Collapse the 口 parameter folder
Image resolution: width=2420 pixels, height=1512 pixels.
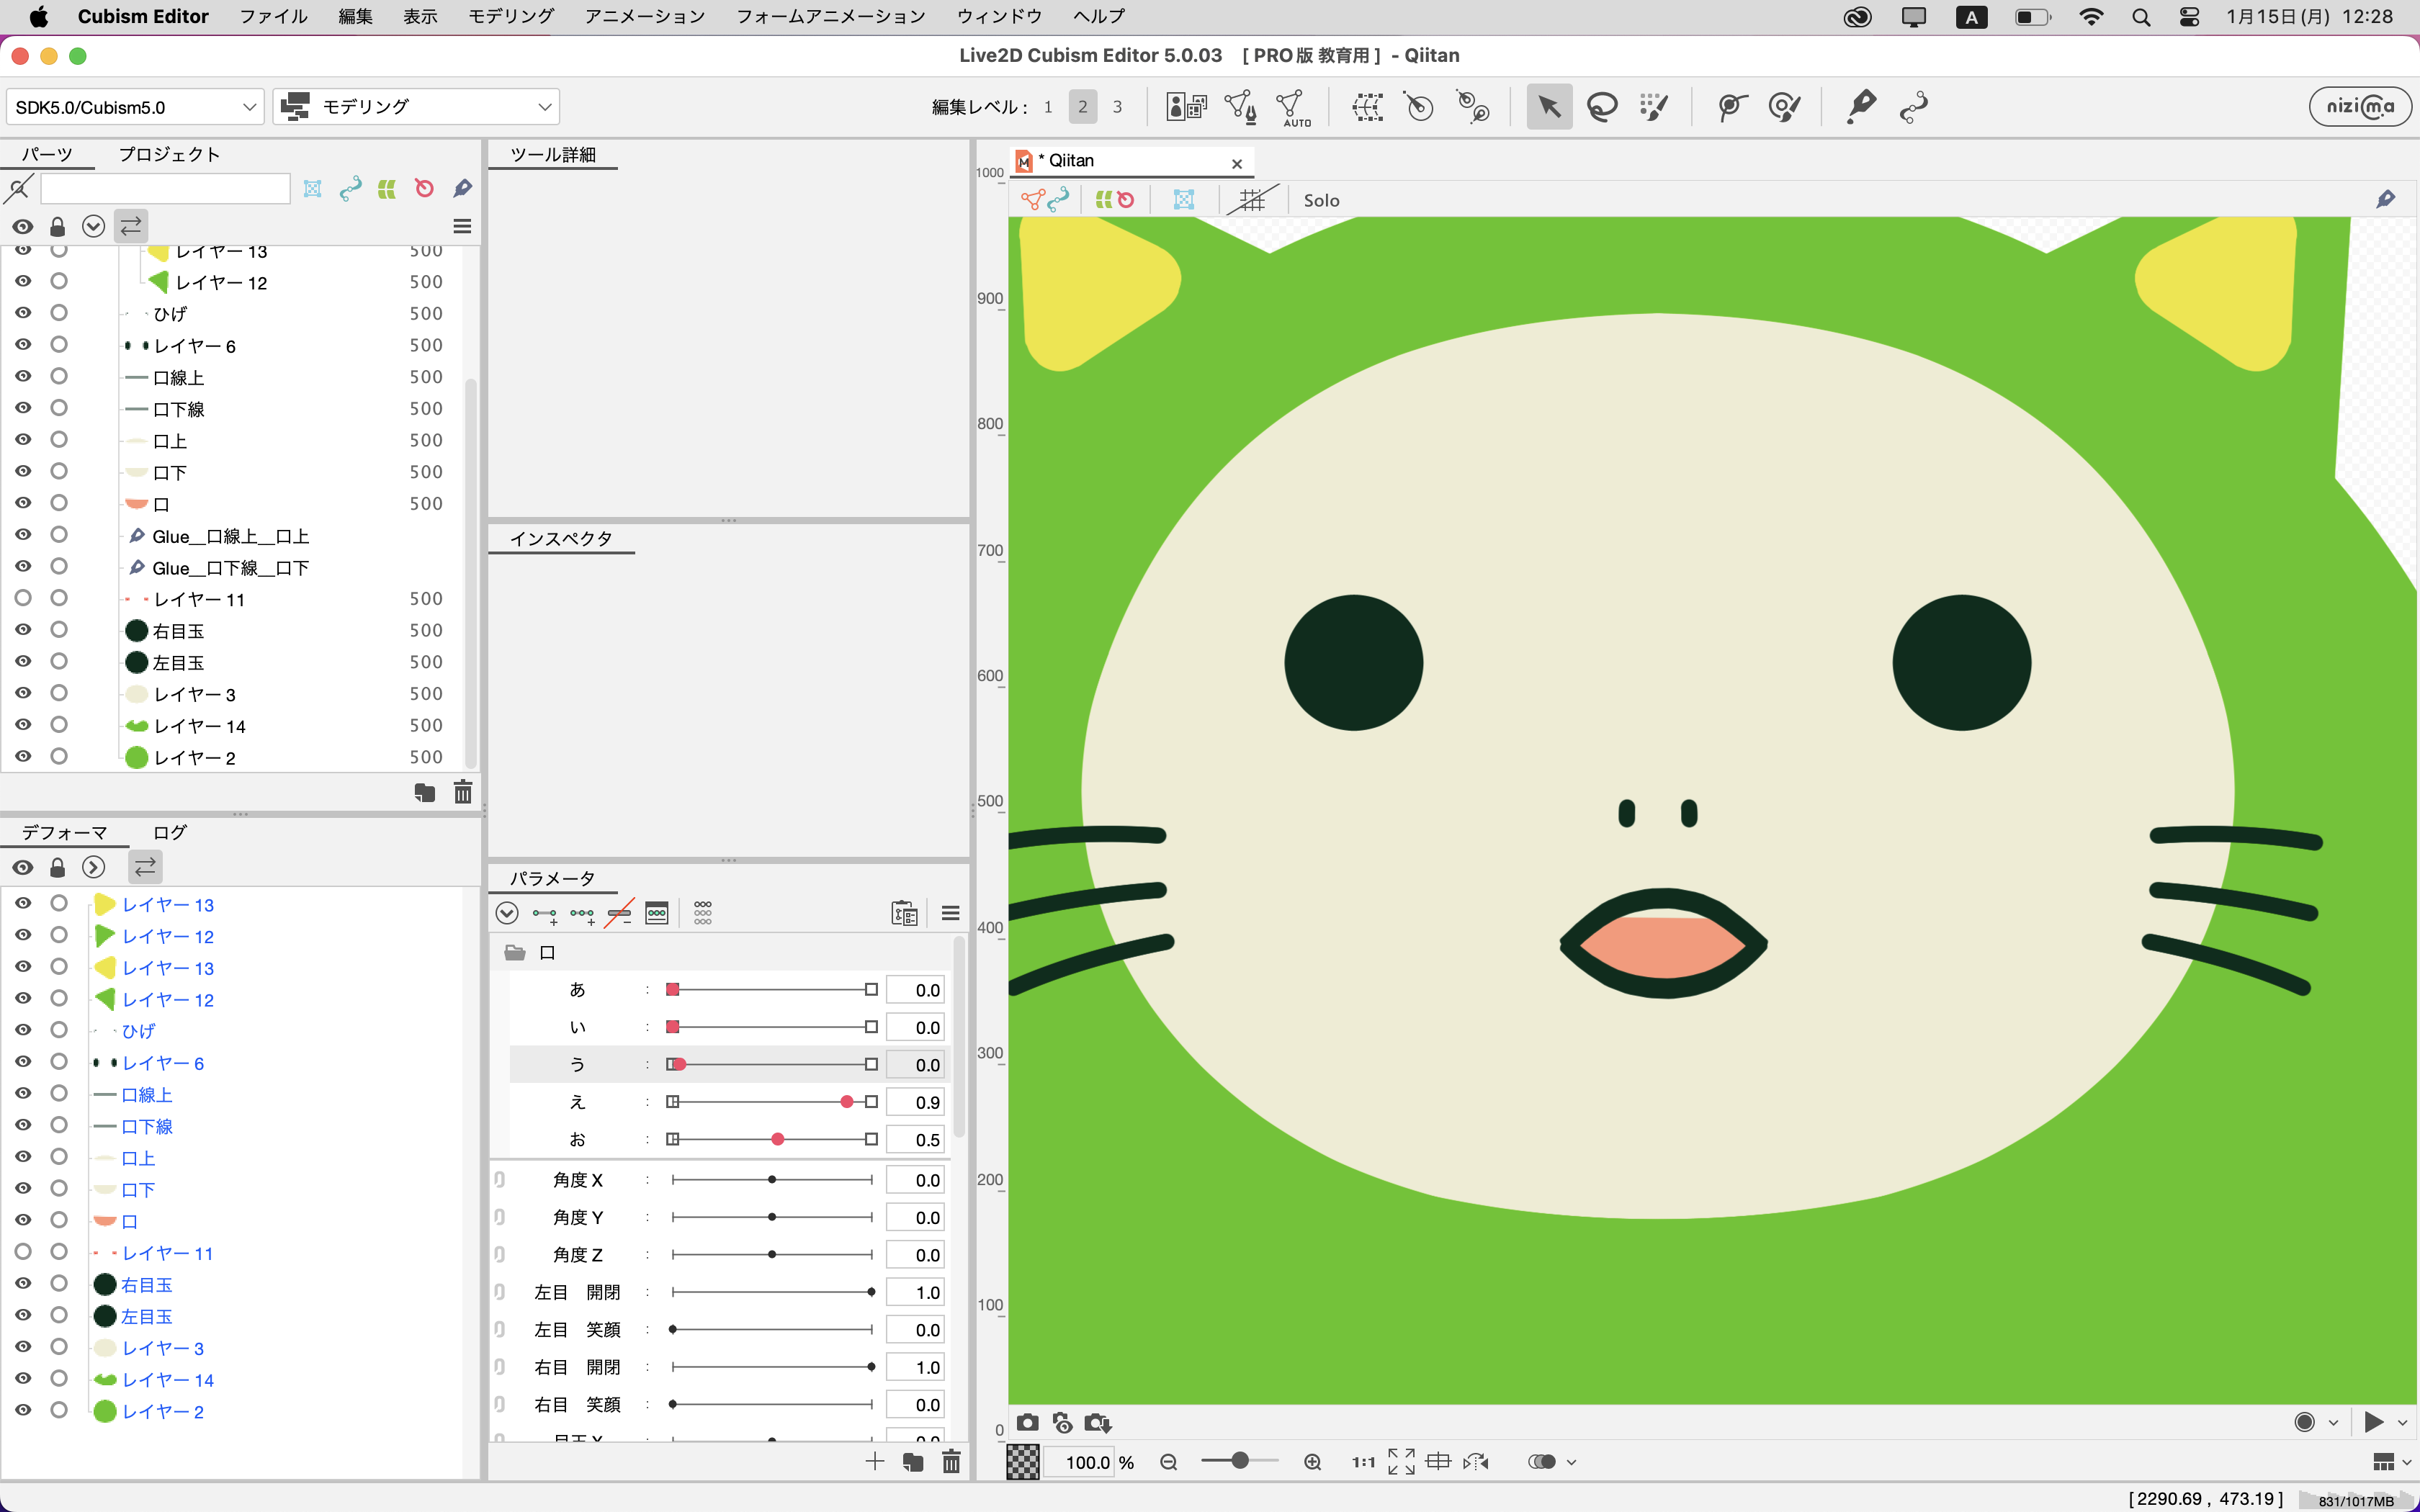pyautogui.click(x=515, y=952)
